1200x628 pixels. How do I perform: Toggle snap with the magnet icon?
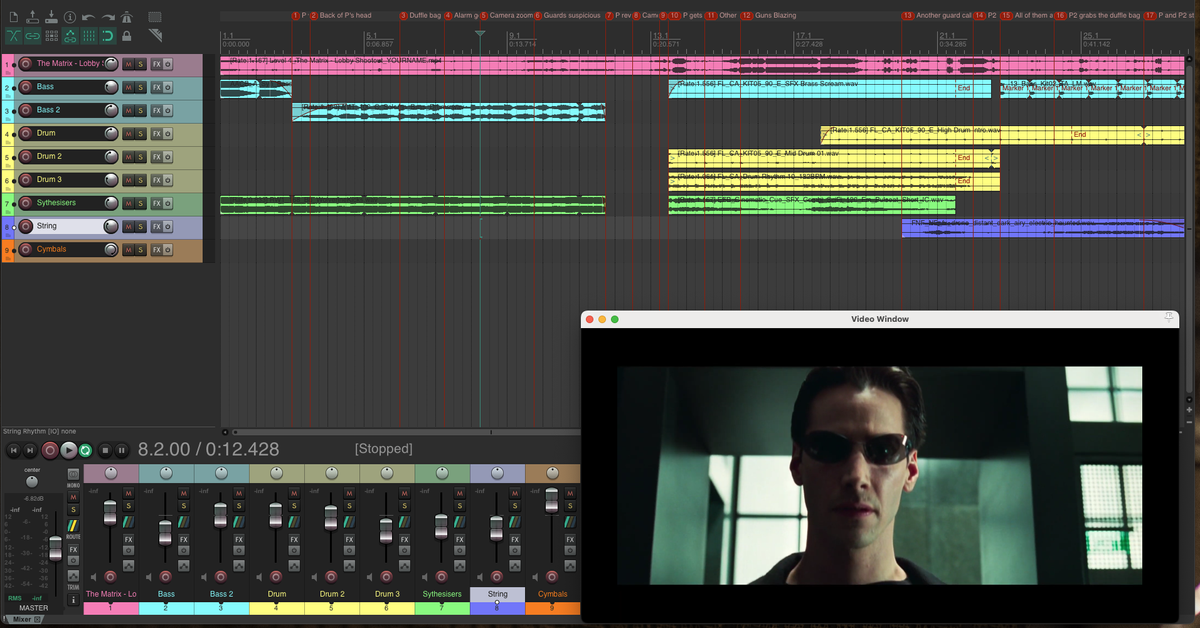[x=108, y=36]
